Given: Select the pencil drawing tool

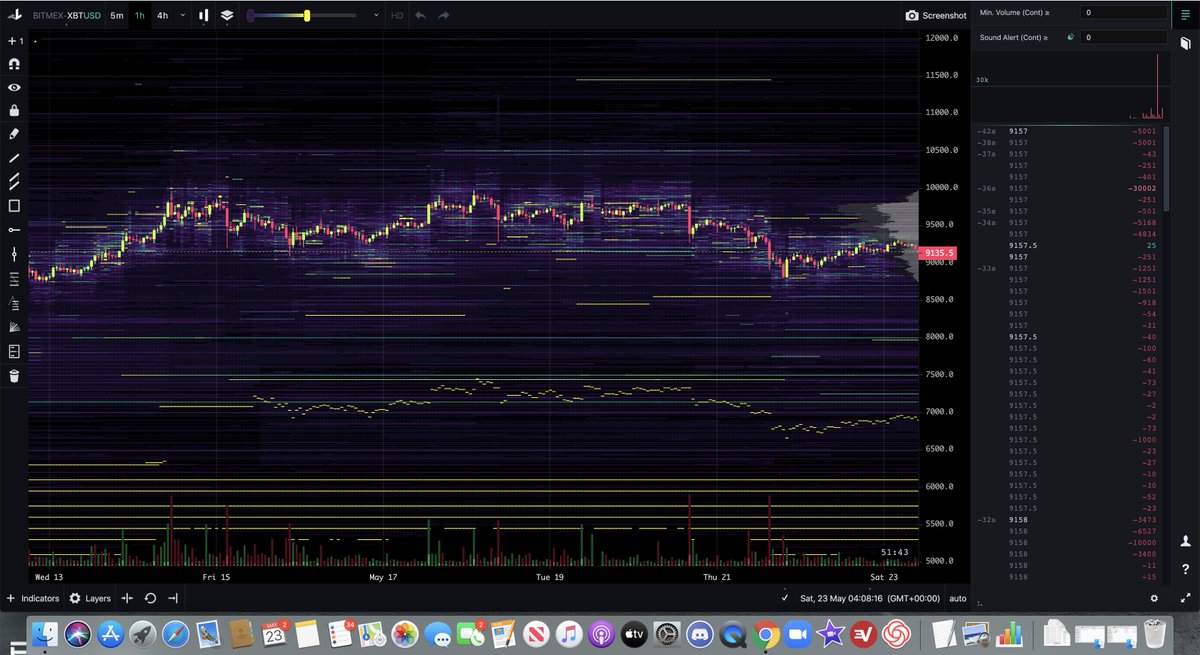Looking at the screenshot, I should click(x=14, y=133).
